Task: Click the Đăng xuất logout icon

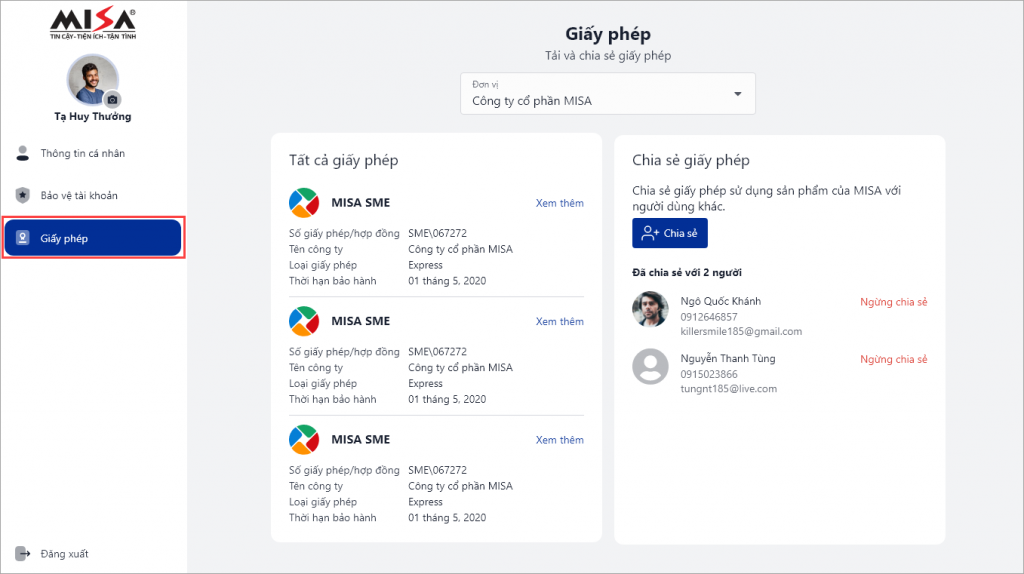Action: click(23, 554)
